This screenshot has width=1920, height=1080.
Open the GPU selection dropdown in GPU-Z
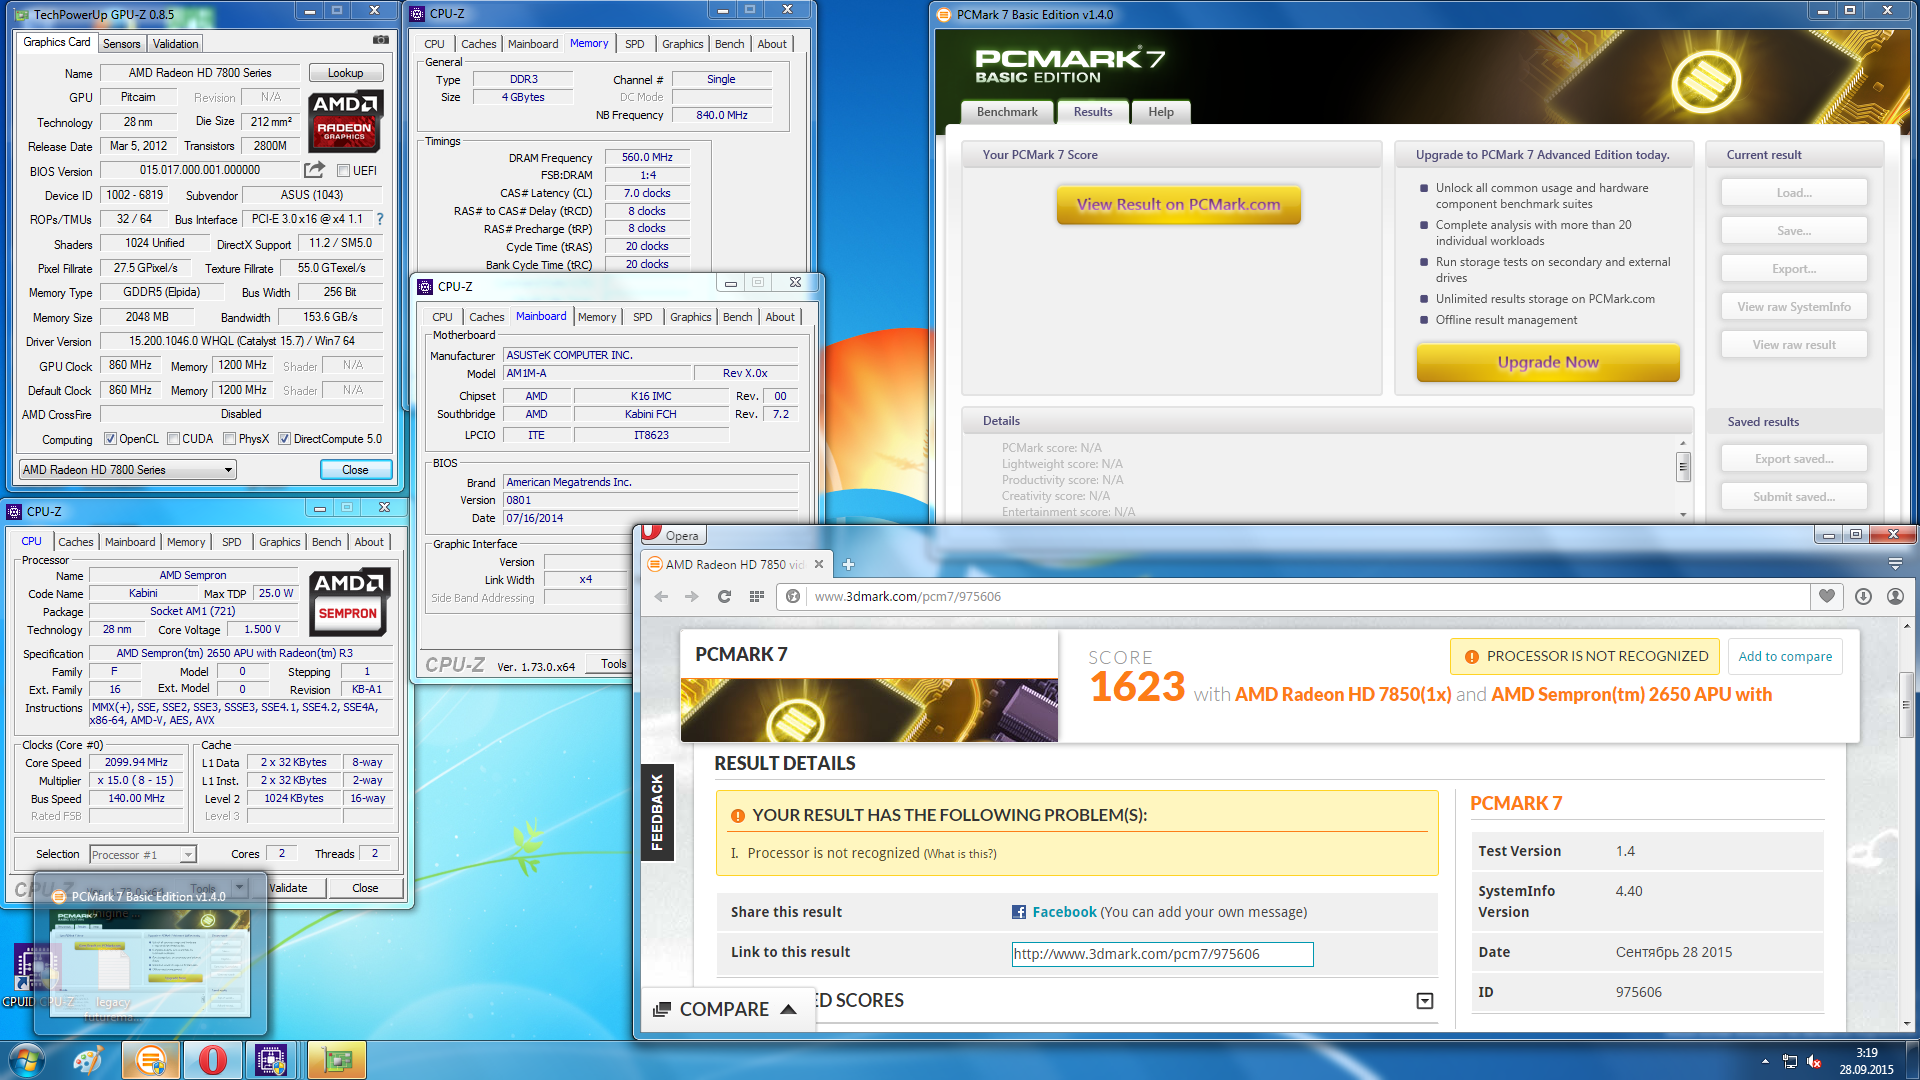click(x=127, y=469)
